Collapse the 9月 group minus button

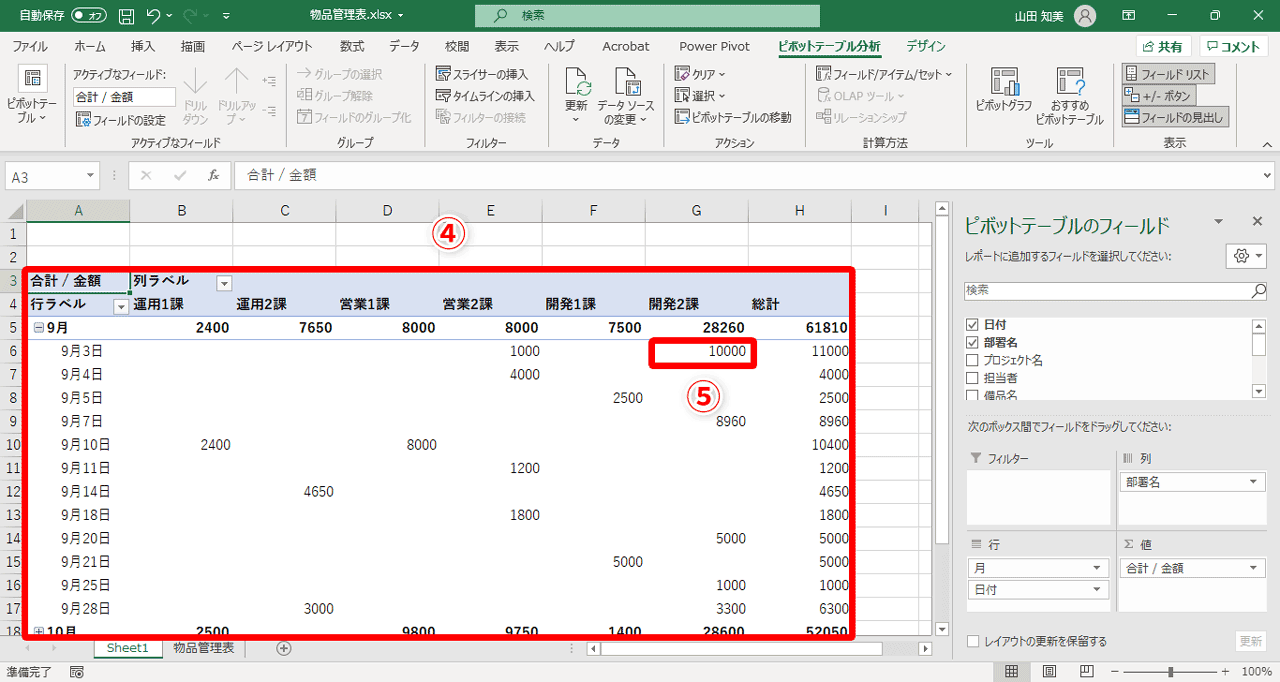(38, 328)
